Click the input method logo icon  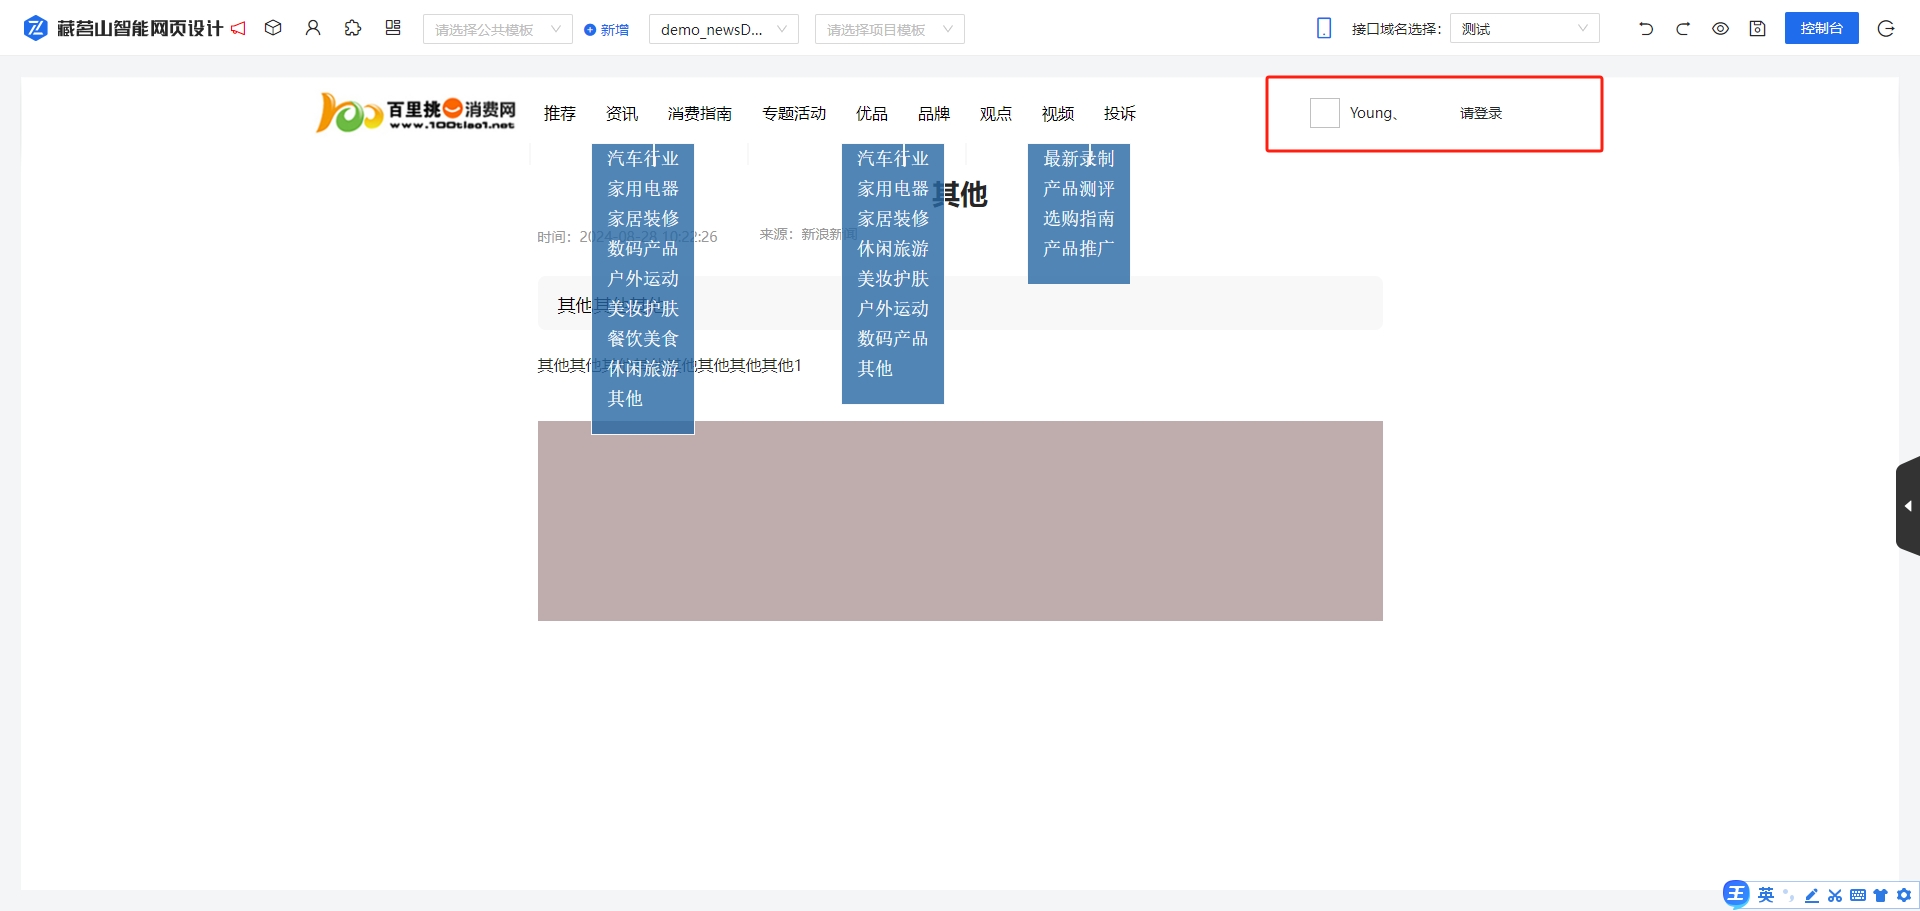pyautogui.click(x=1736, y=894)
